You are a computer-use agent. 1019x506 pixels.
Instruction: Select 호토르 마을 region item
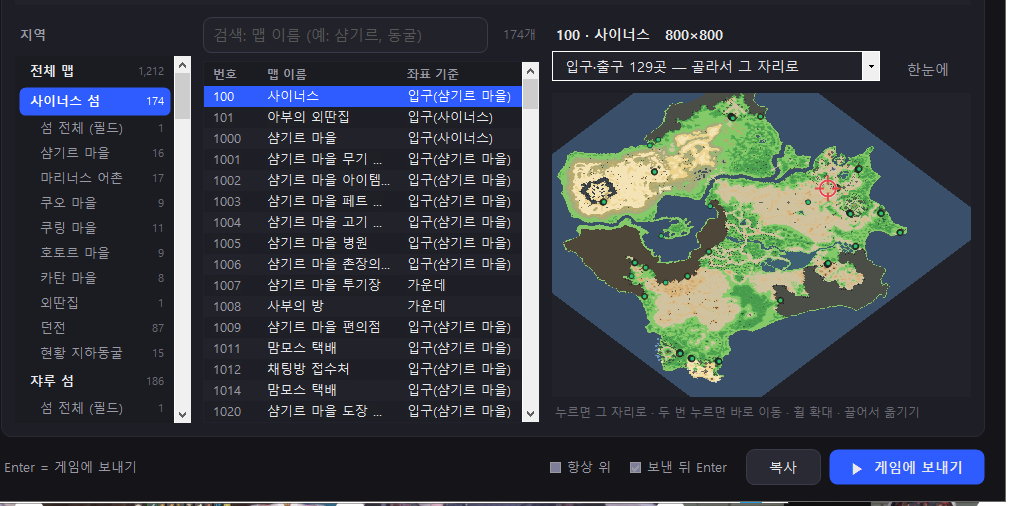[x=96, y=253]
